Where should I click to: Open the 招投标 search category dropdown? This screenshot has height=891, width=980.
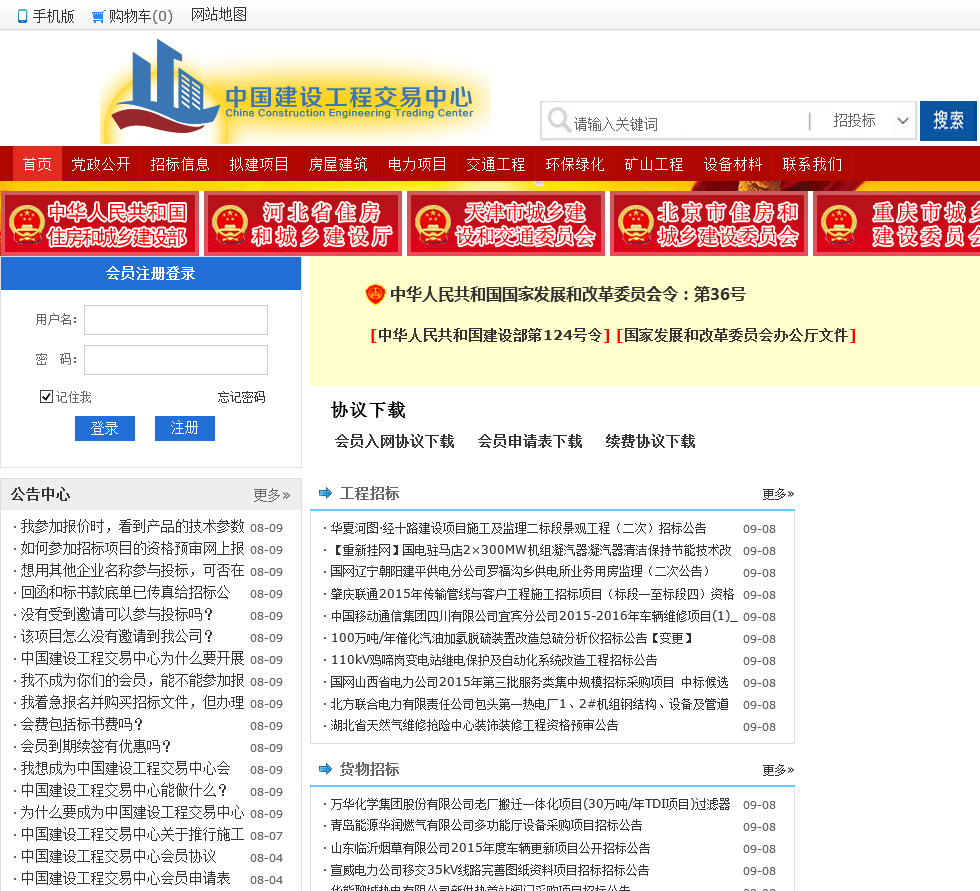[870, 120]
